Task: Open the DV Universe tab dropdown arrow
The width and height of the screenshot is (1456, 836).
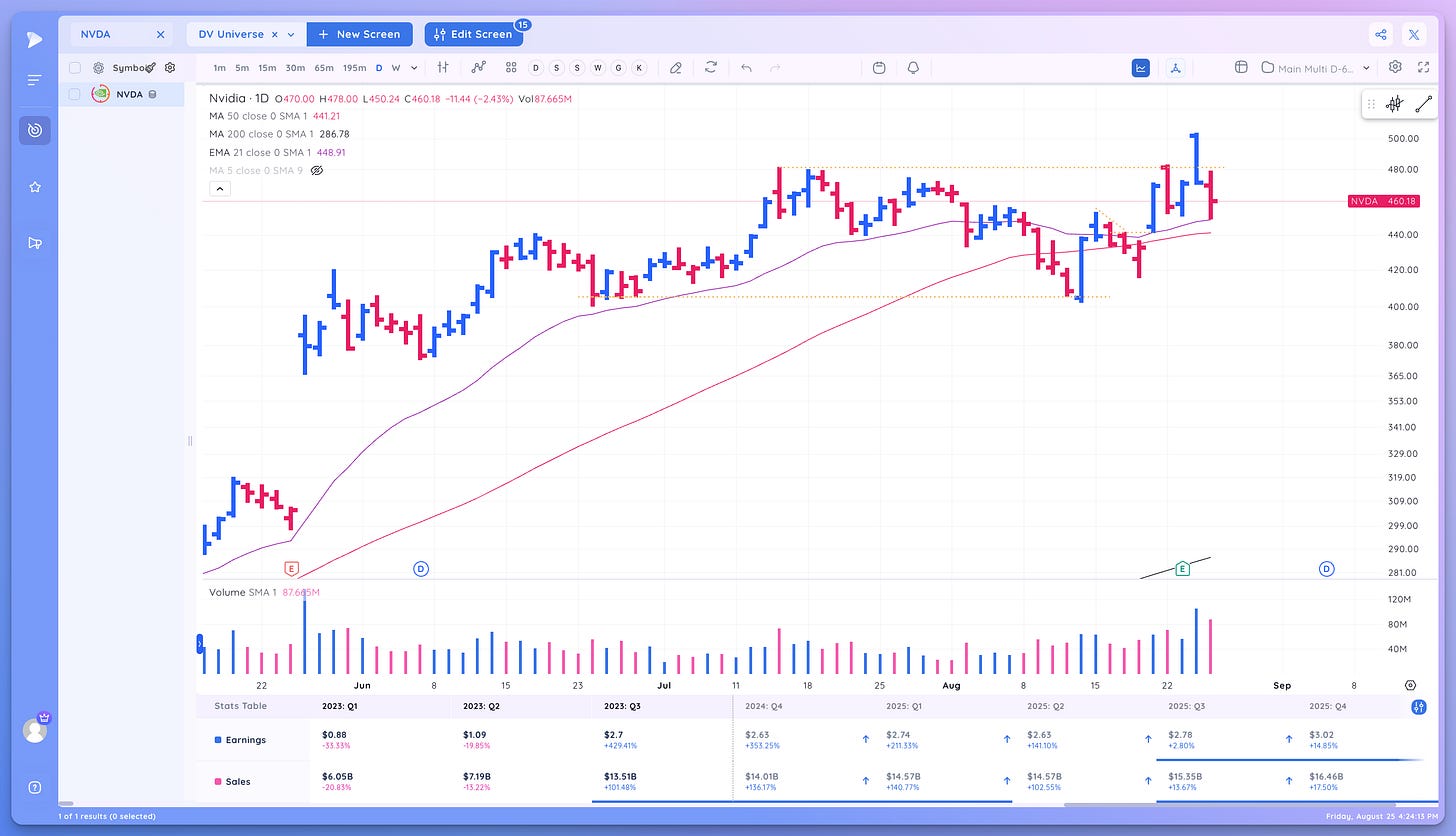Action: tap(291, 34)
